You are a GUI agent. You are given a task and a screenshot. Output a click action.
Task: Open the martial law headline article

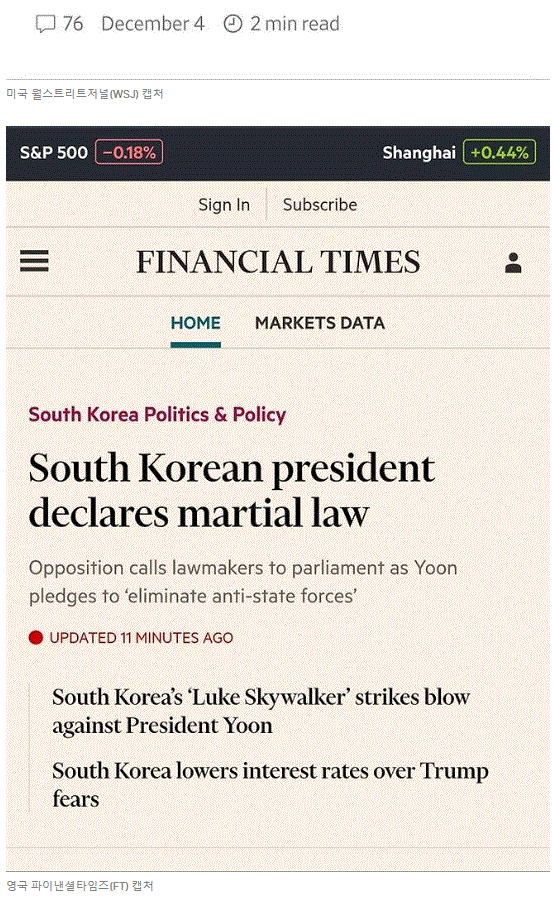click(x=232, y=490)
